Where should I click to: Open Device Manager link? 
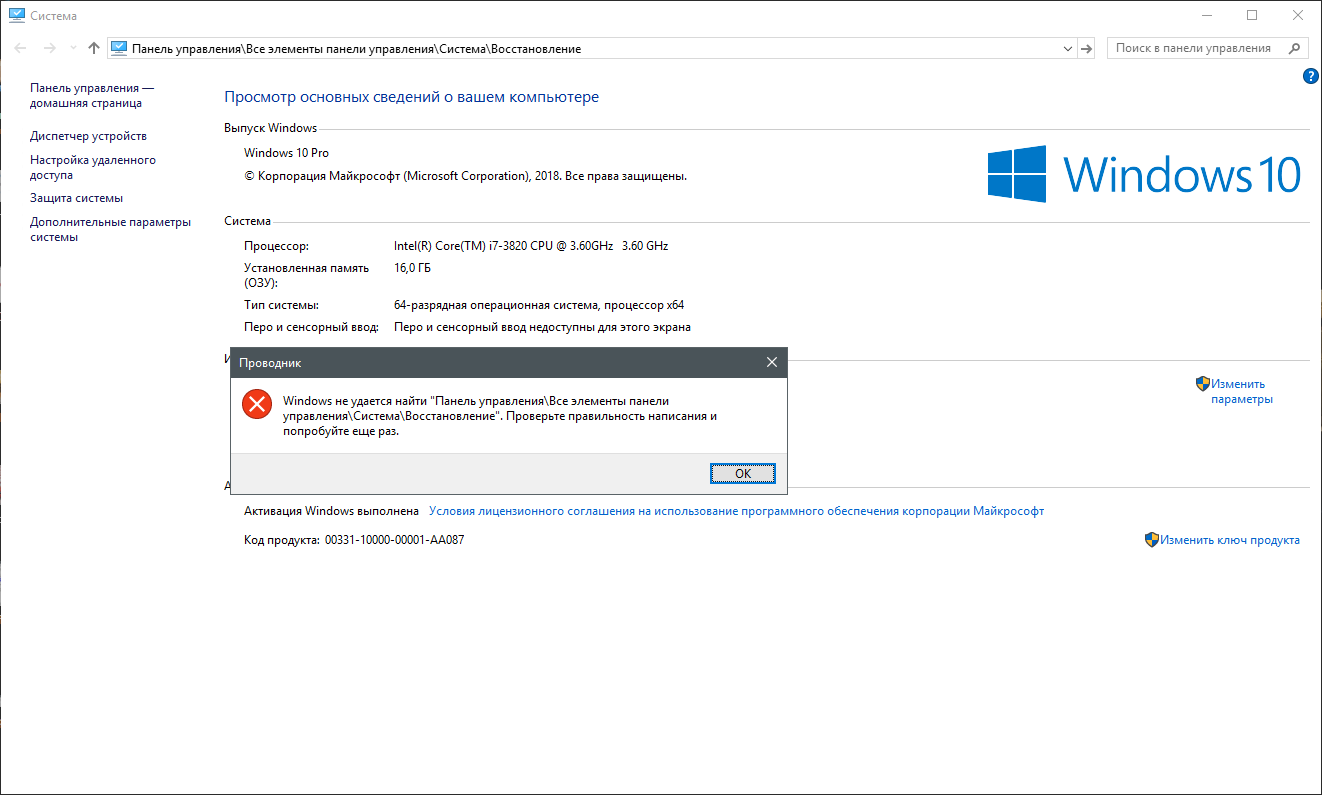tap(88, 136)
